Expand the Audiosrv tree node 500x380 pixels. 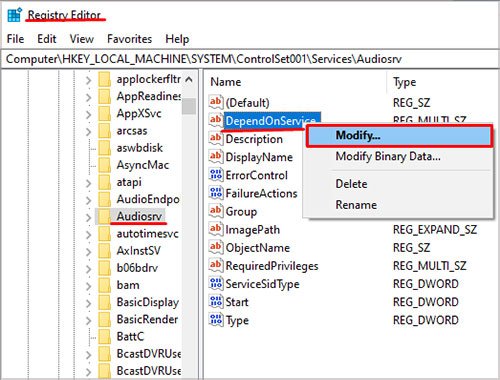(88, 217)
